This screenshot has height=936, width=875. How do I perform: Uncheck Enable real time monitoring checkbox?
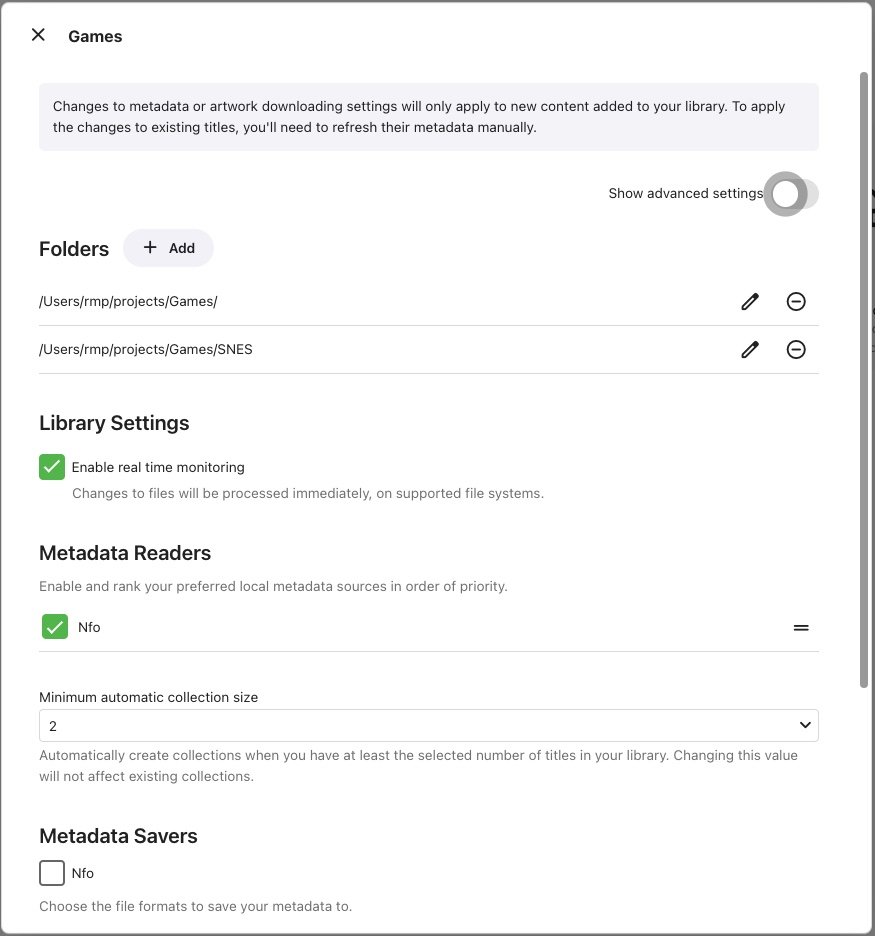[x=52, y=467]
